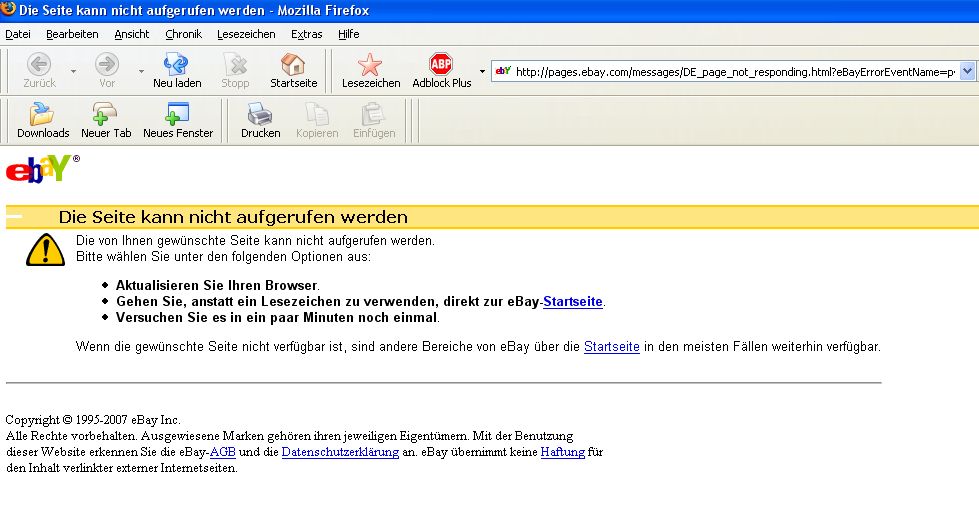Open the Extras menu
Viewport: 979px width, 516px height.
(307, 34)
